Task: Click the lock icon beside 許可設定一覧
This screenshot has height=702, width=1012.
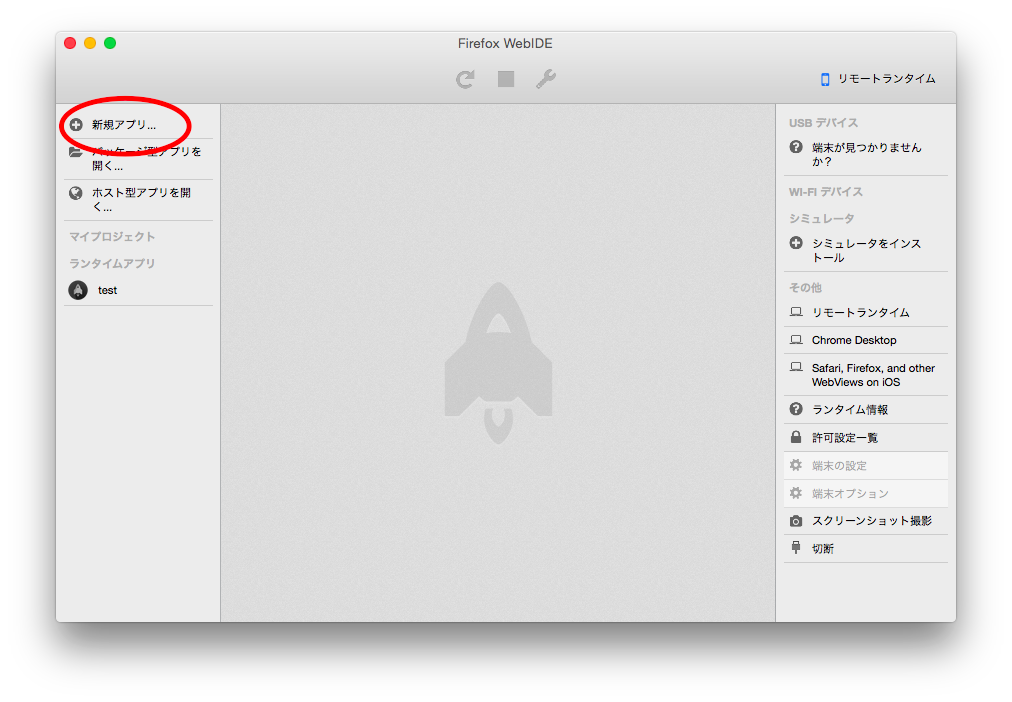Action: pos(796,437)
